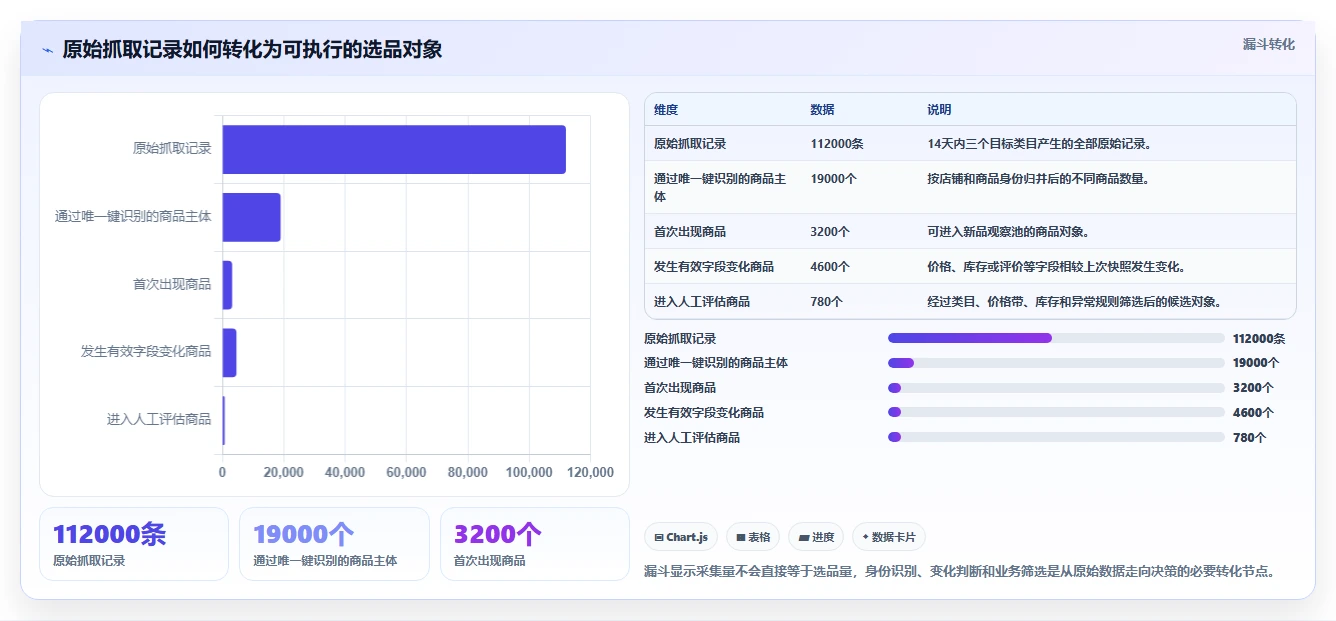
Task: Click the 20,000 tick on the x-axis
Action: 284,473
